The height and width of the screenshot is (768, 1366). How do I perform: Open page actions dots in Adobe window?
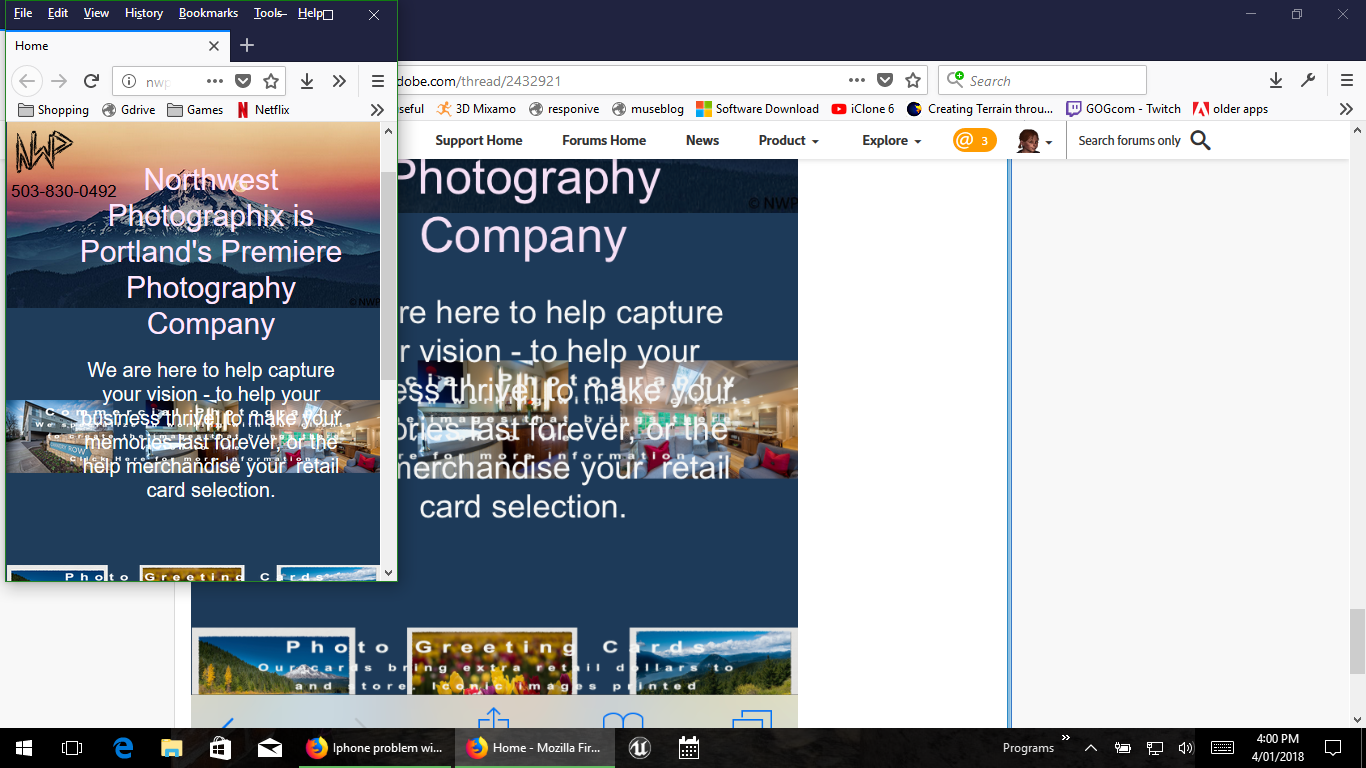pyautogui.click(x=857, y=81)
